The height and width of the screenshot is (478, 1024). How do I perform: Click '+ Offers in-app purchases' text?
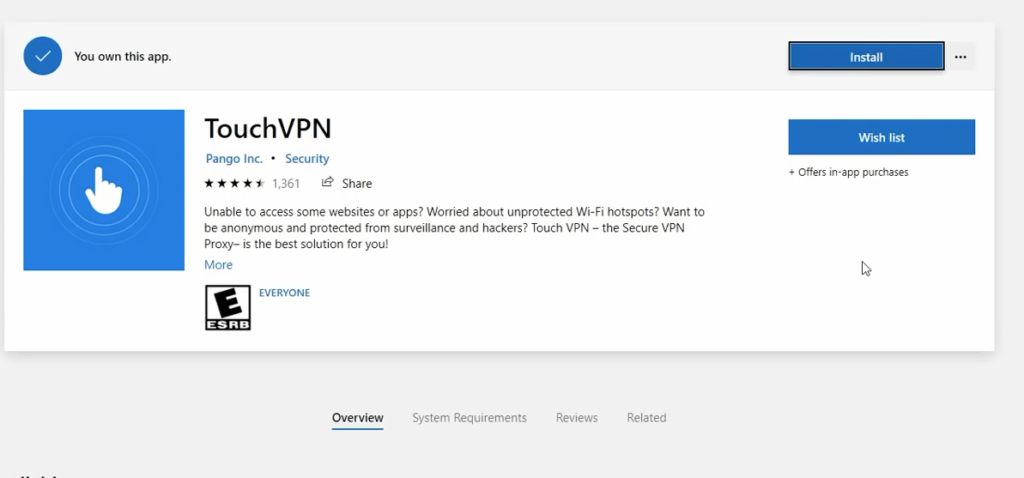(848, 172)
